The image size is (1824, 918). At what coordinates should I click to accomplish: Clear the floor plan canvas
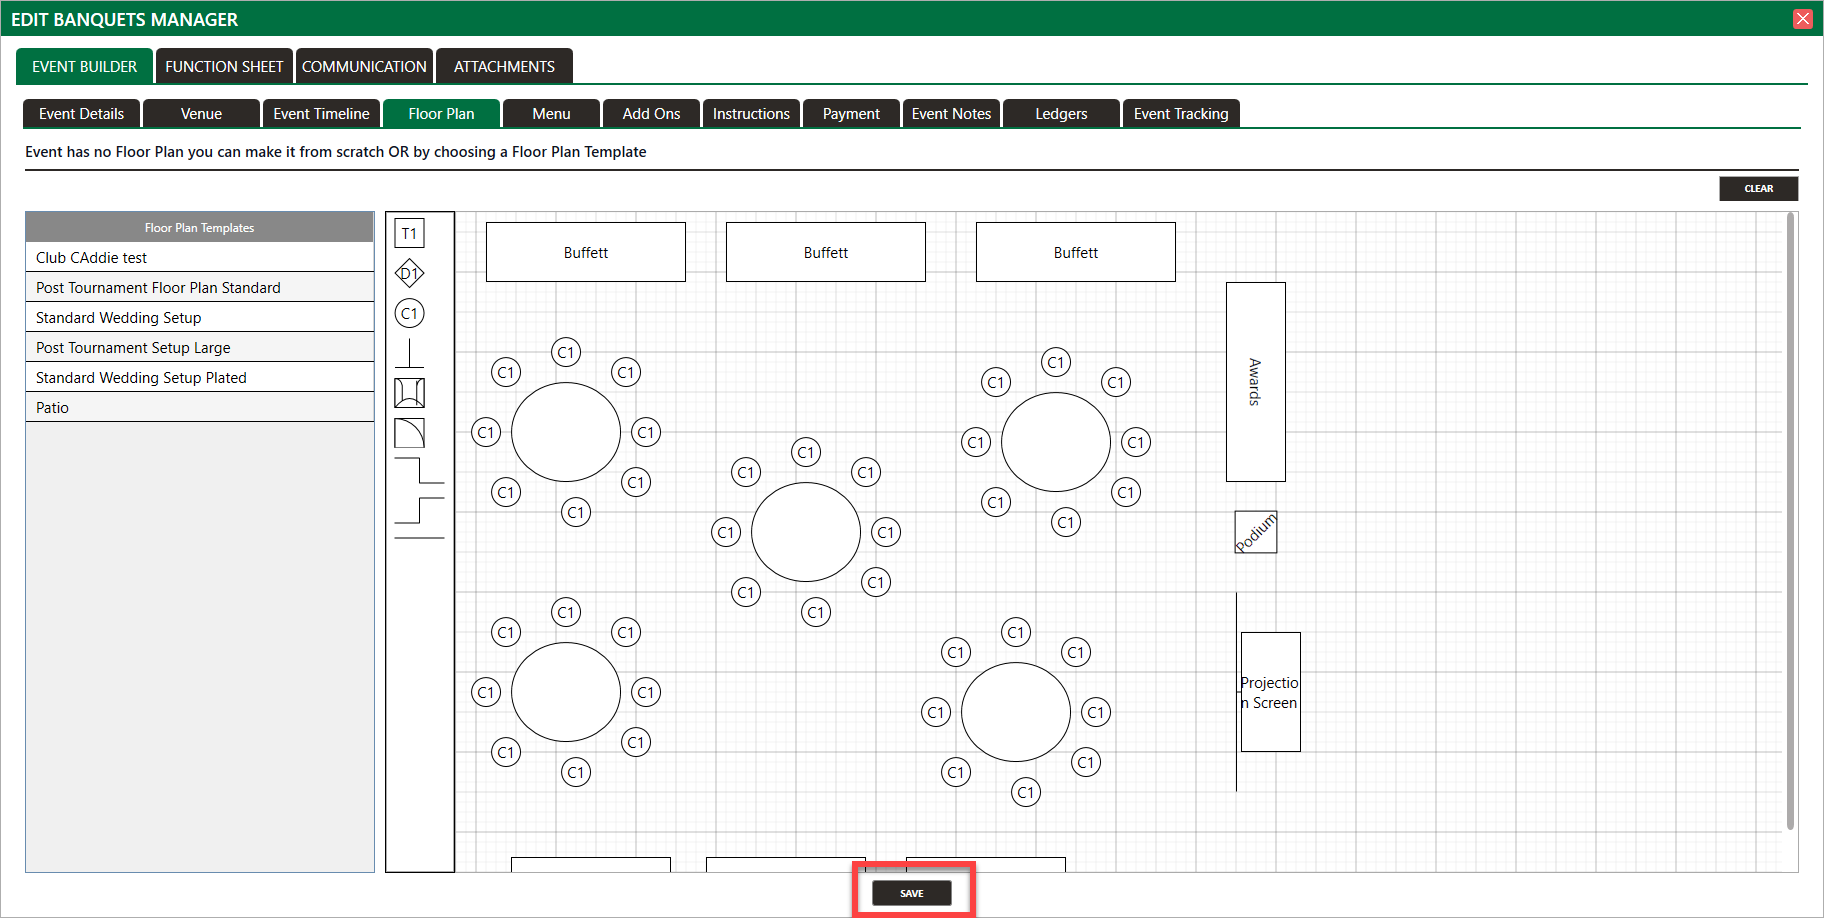1758,188
